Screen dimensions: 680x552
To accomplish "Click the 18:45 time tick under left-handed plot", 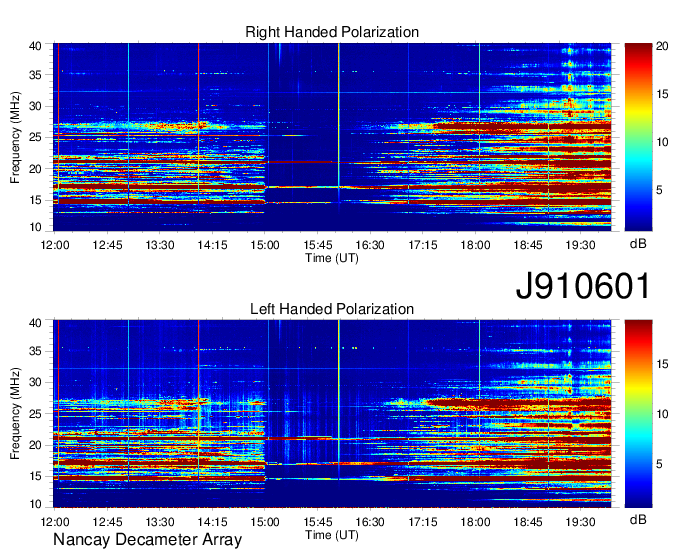I will point(528,522).
